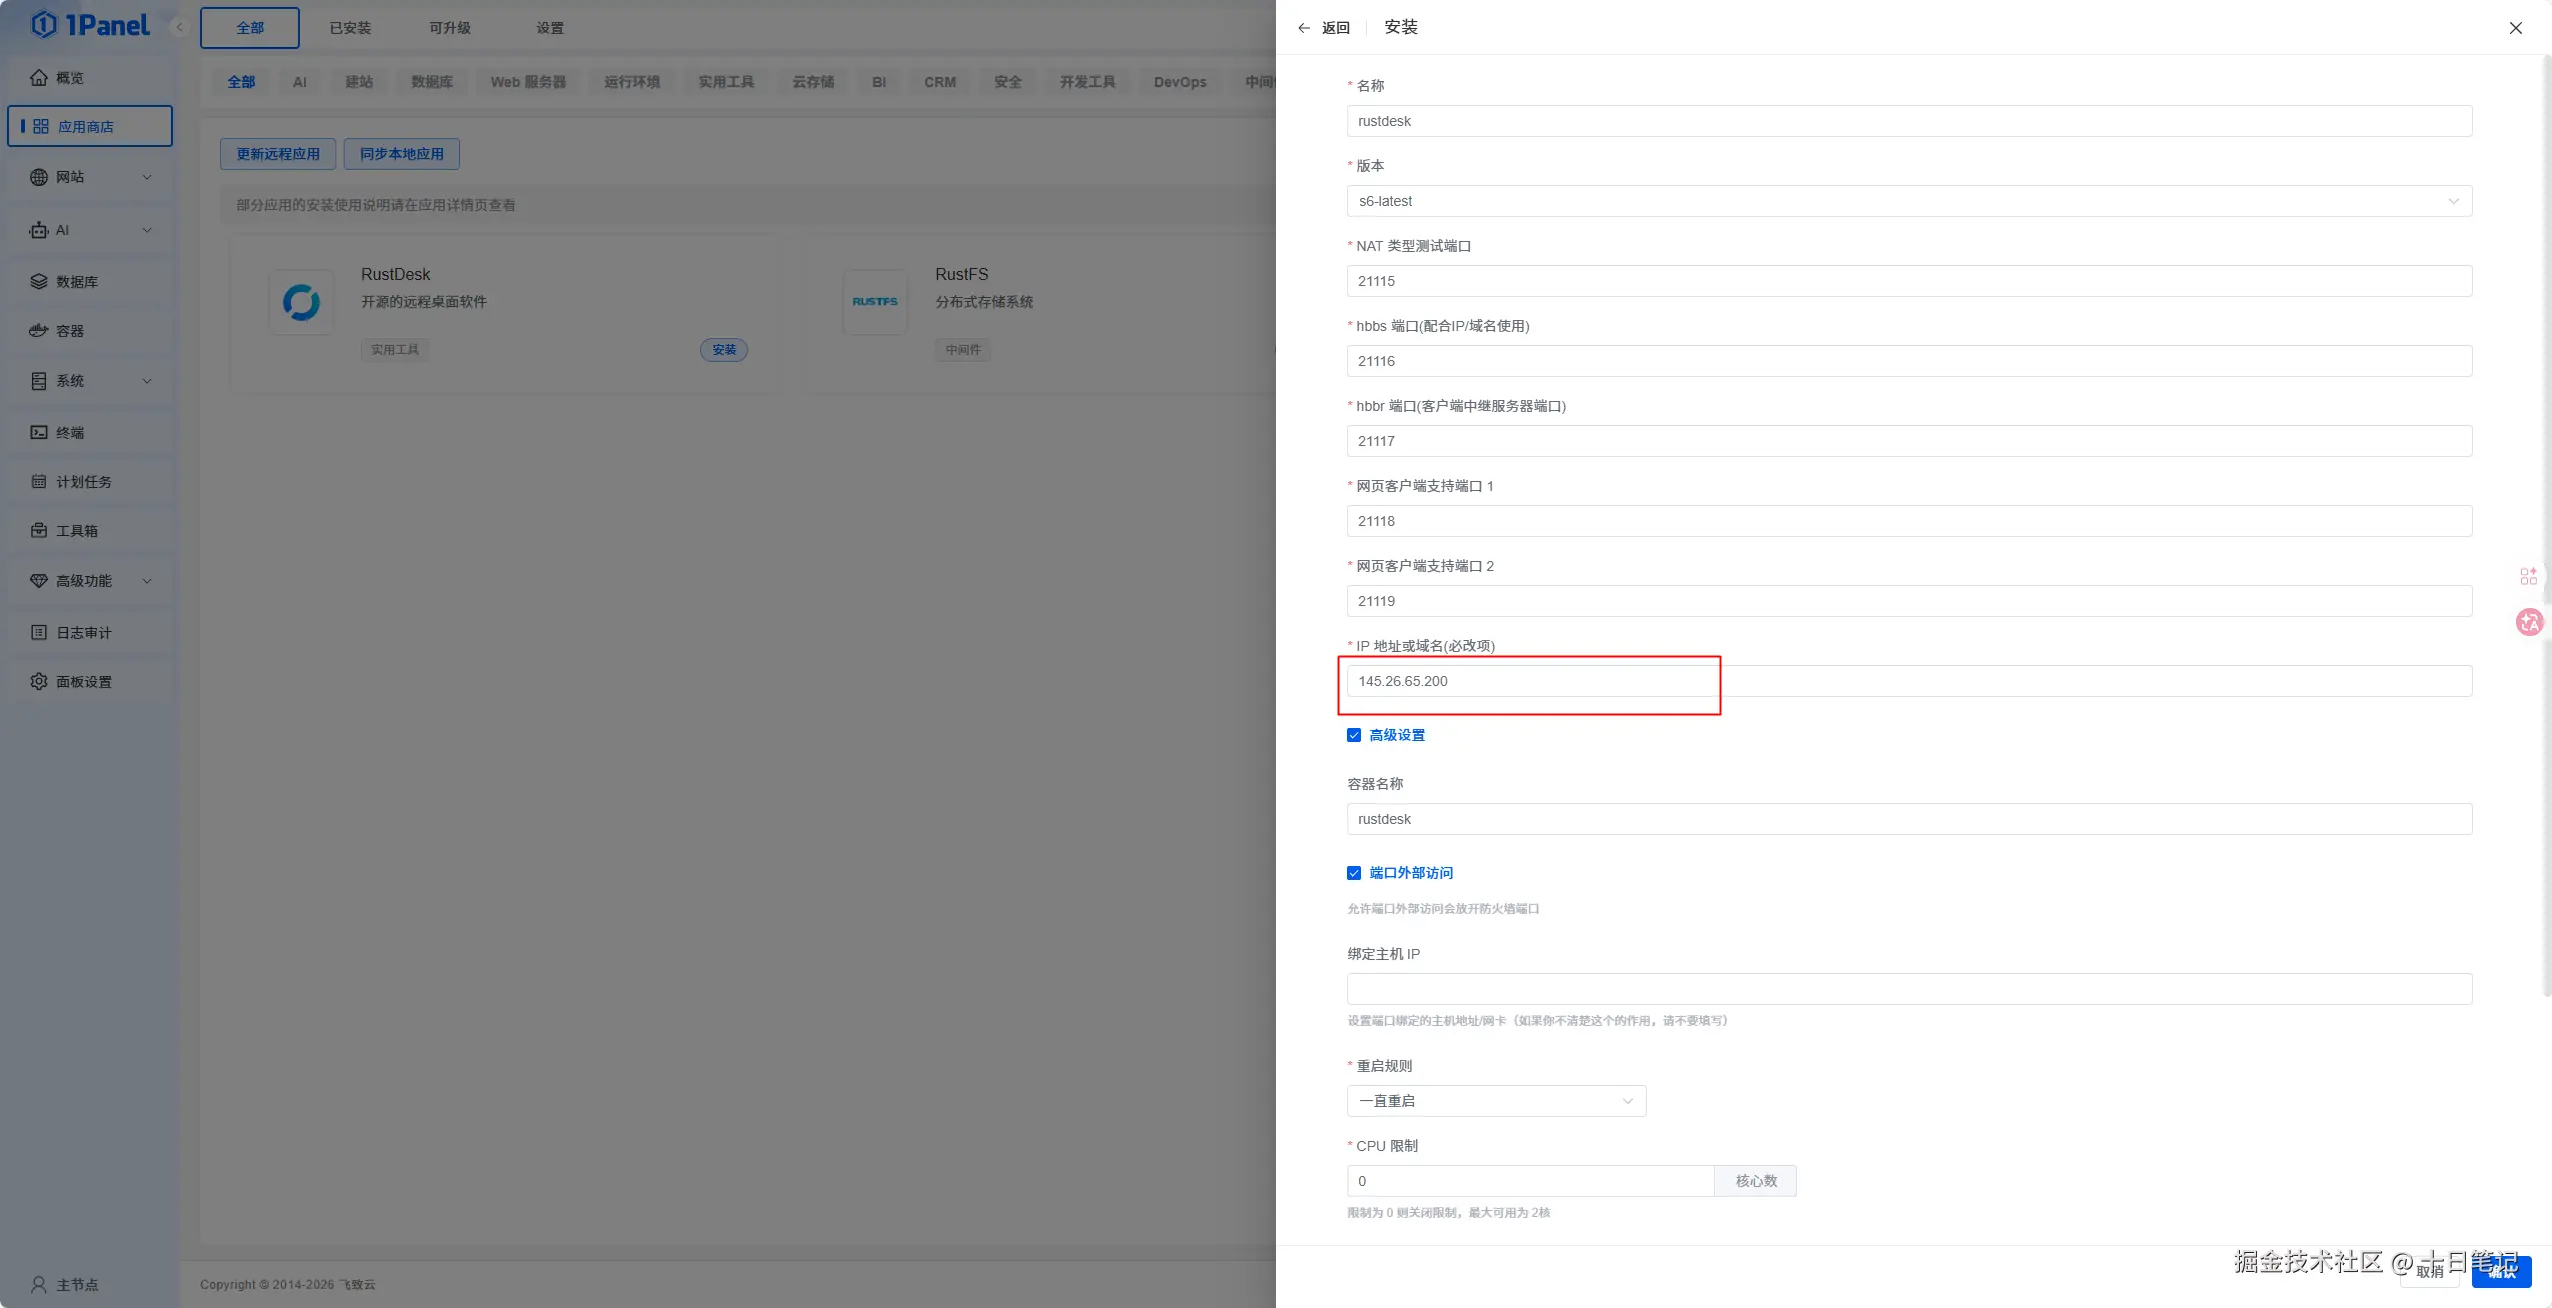The width and height of the screenshot is (2552, 1308).
Task: Click the 绑定主机 IP input field
Action: tap(1908, 989)
